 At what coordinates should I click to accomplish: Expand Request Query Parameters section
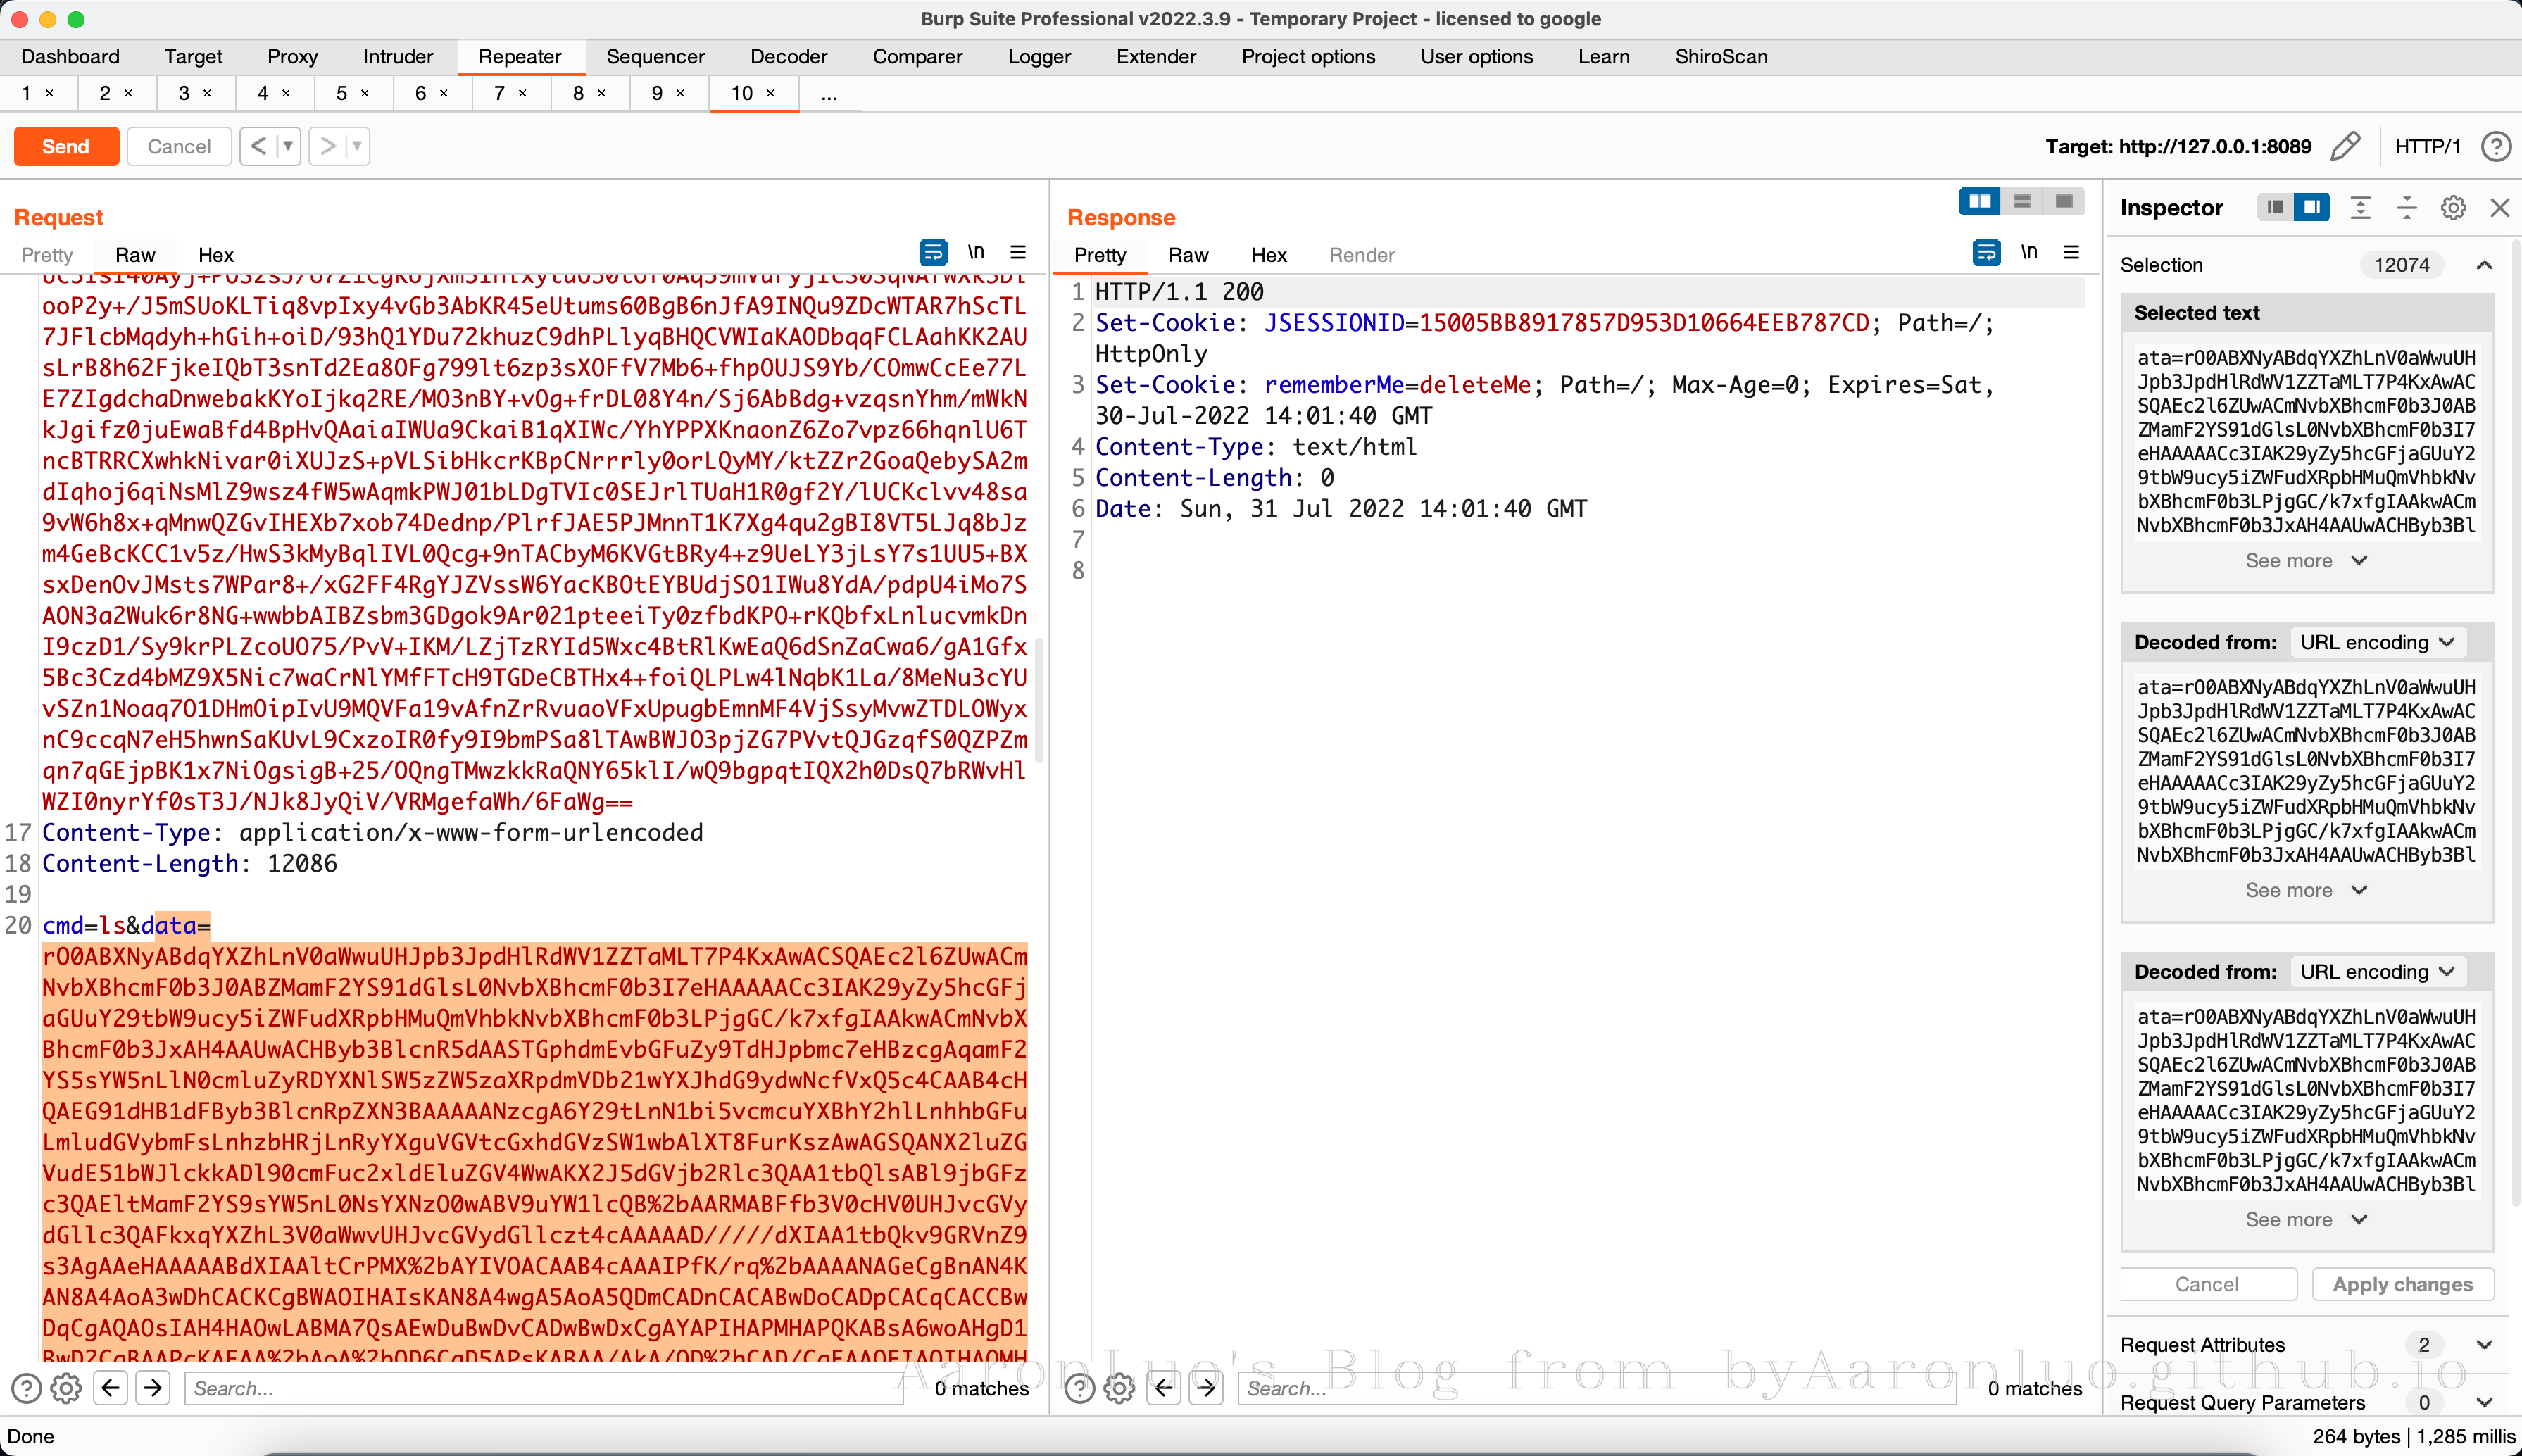pos(2484,1402)
